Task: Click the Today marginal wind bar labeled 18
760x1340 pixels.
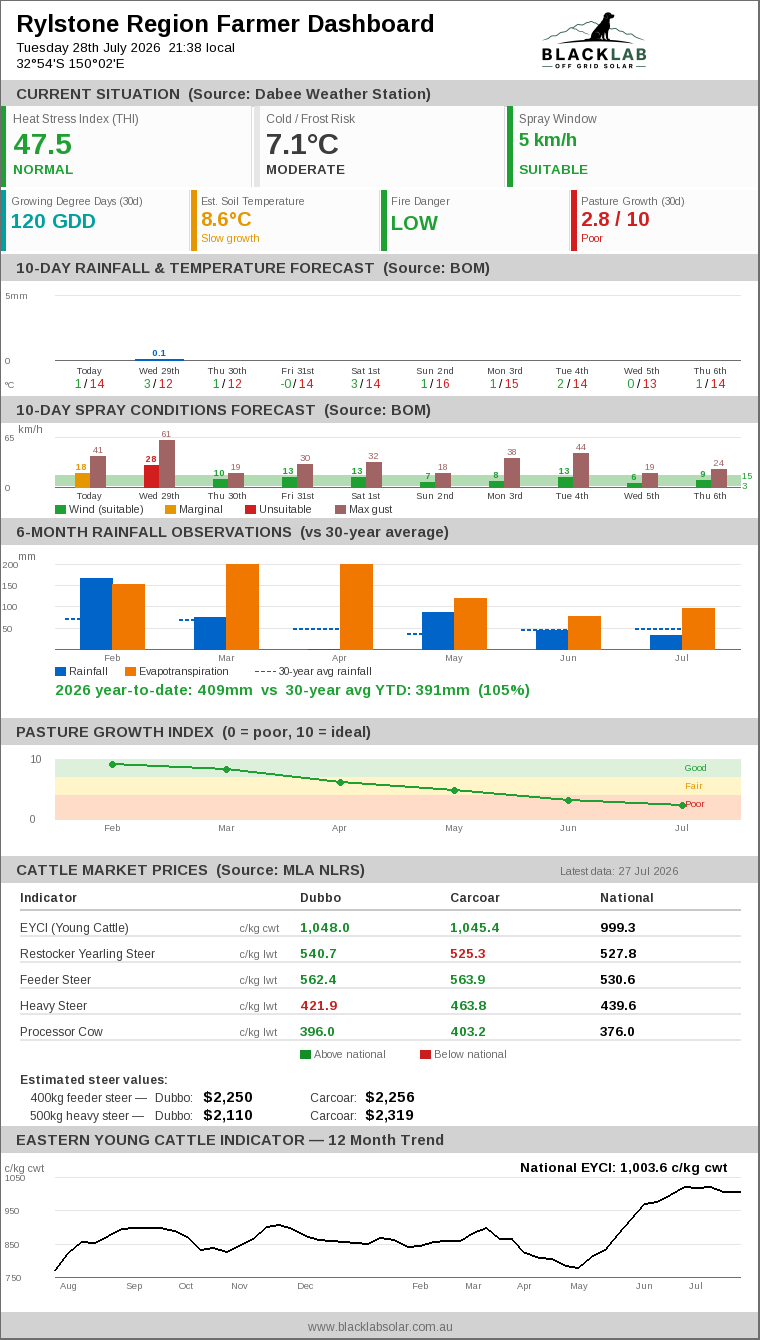Action: pos(82,480)
